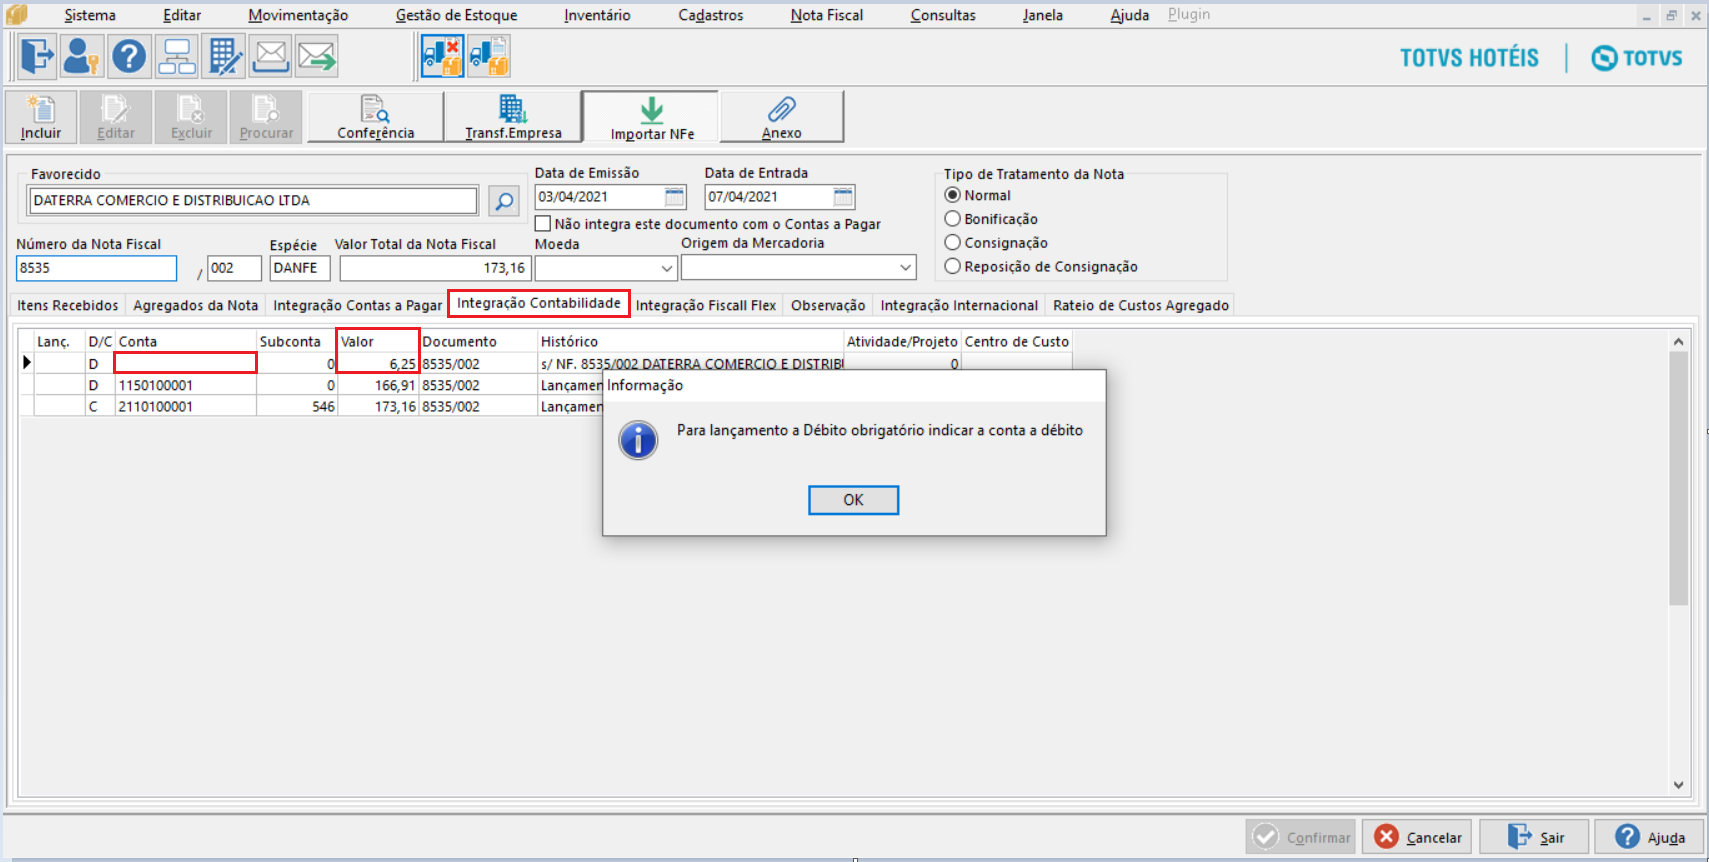Click the grid scrollbar up arrow
This screenshot has height=862, width=1709.
click(x=1678, y=342)
